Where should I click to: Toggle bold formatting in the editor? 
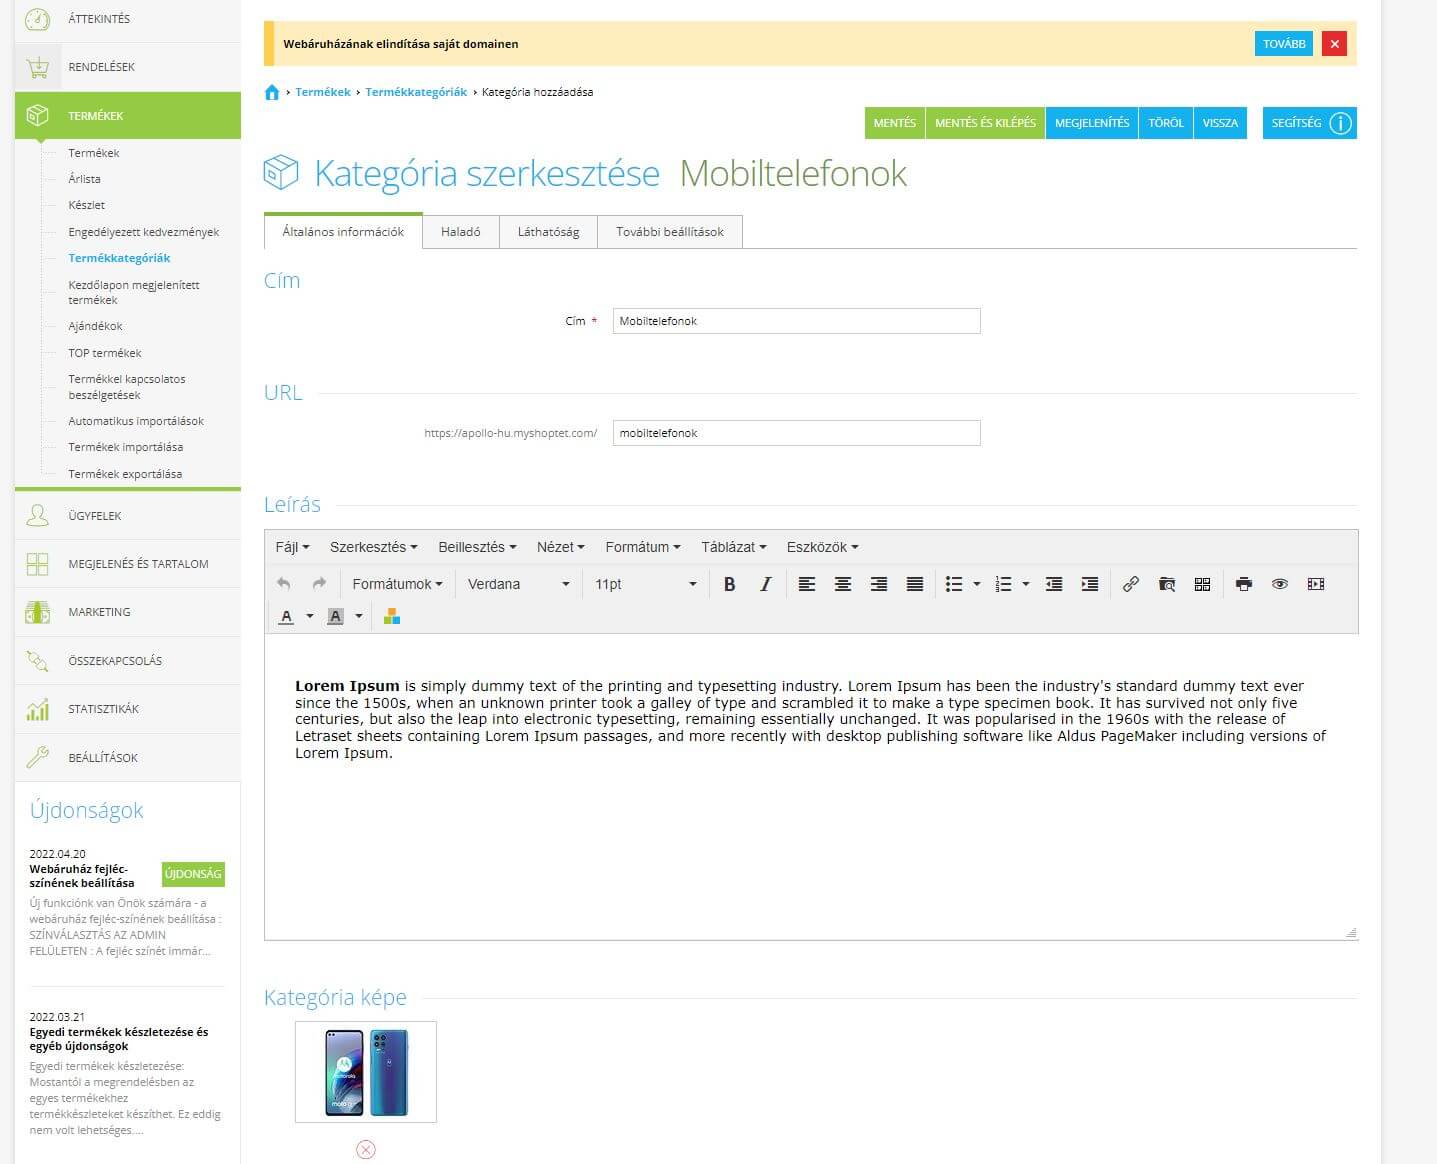(729, 584)
